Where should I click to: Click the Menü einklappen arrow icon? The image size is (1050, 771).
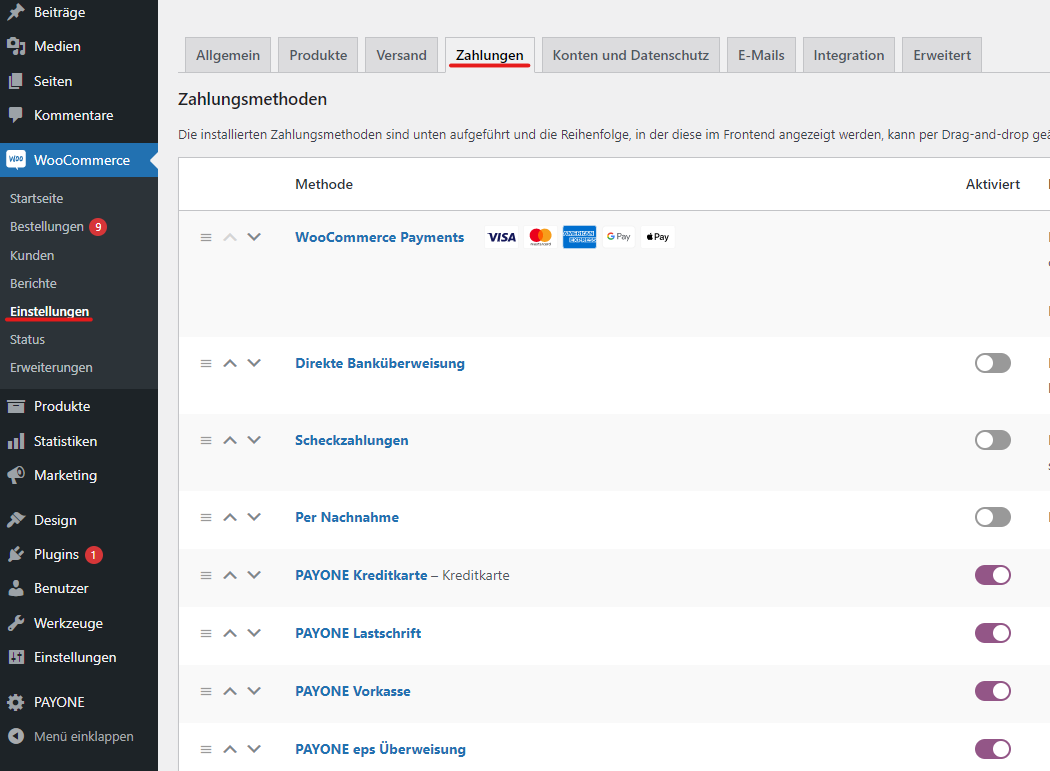(x=16, y=736)
